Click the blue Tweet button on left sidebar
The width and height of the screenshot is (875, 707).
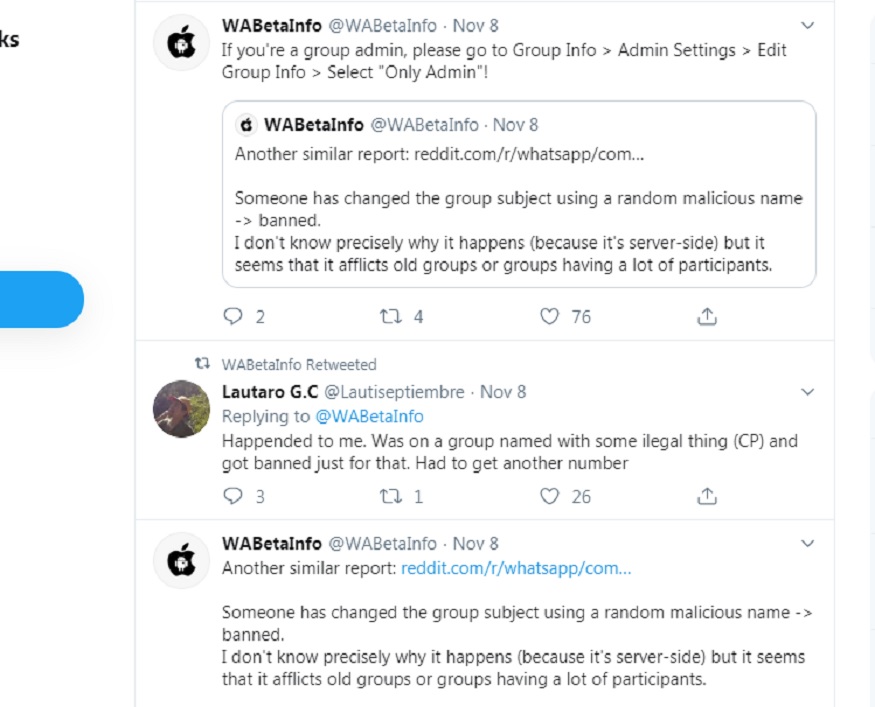click(x=40, y=300)
